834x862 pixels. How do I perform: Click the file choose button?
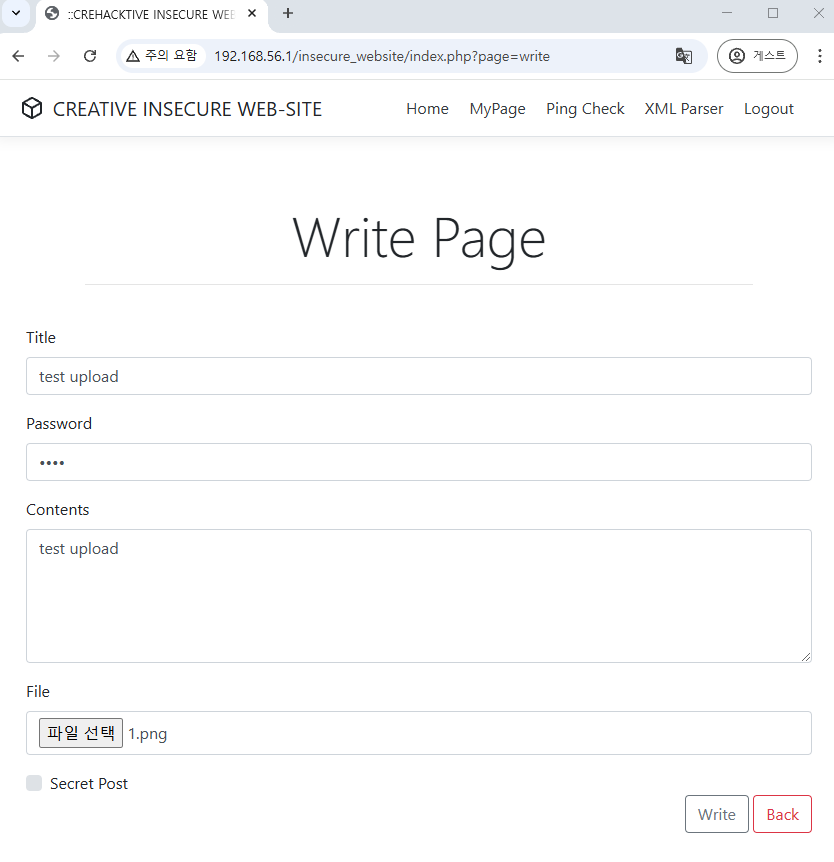point(81,733)
